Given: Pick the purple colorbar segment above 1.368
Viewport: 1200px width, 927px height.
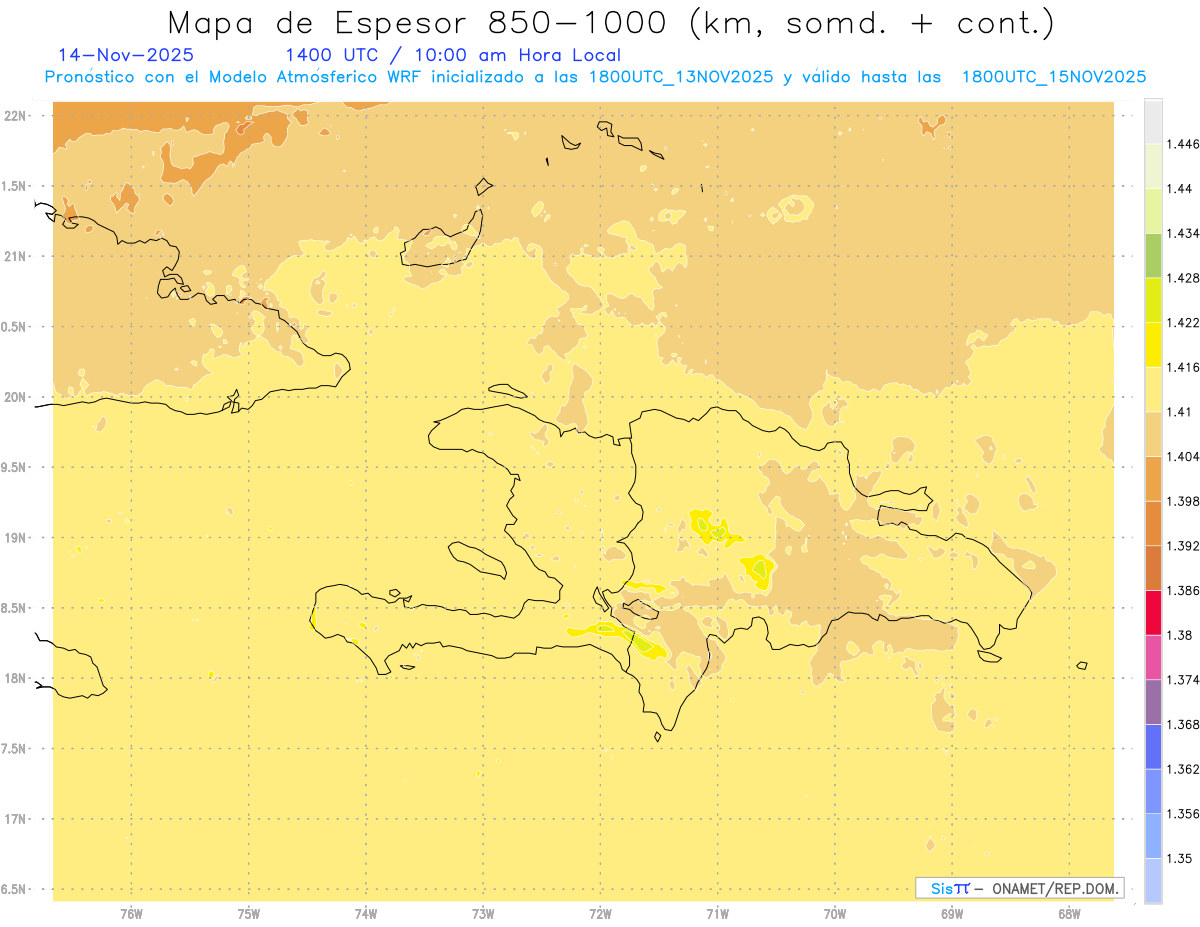Looking at the screenshot, I should 1153,702.
